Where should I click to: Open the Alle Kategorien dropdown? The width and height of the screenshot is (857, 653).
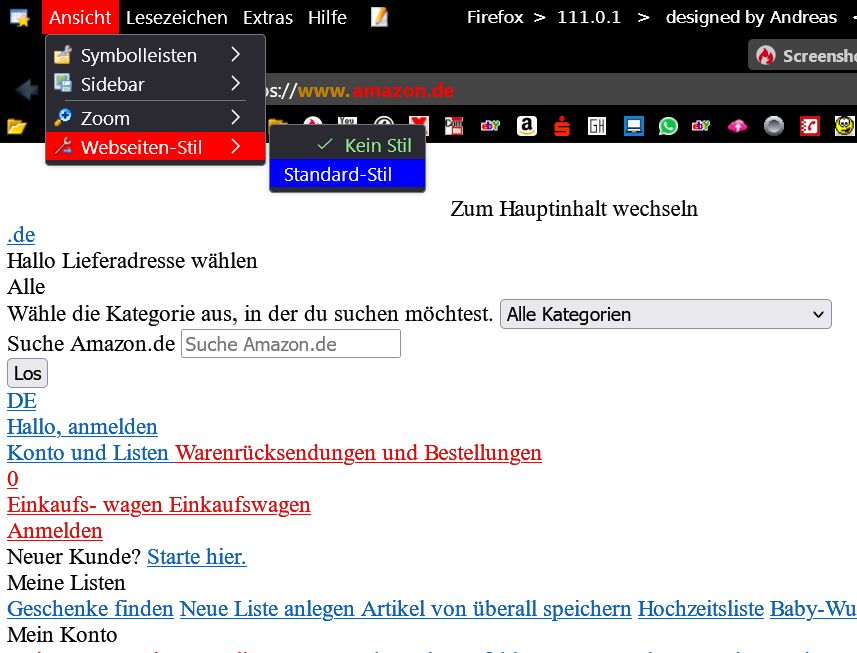click(x=665, y=314)
